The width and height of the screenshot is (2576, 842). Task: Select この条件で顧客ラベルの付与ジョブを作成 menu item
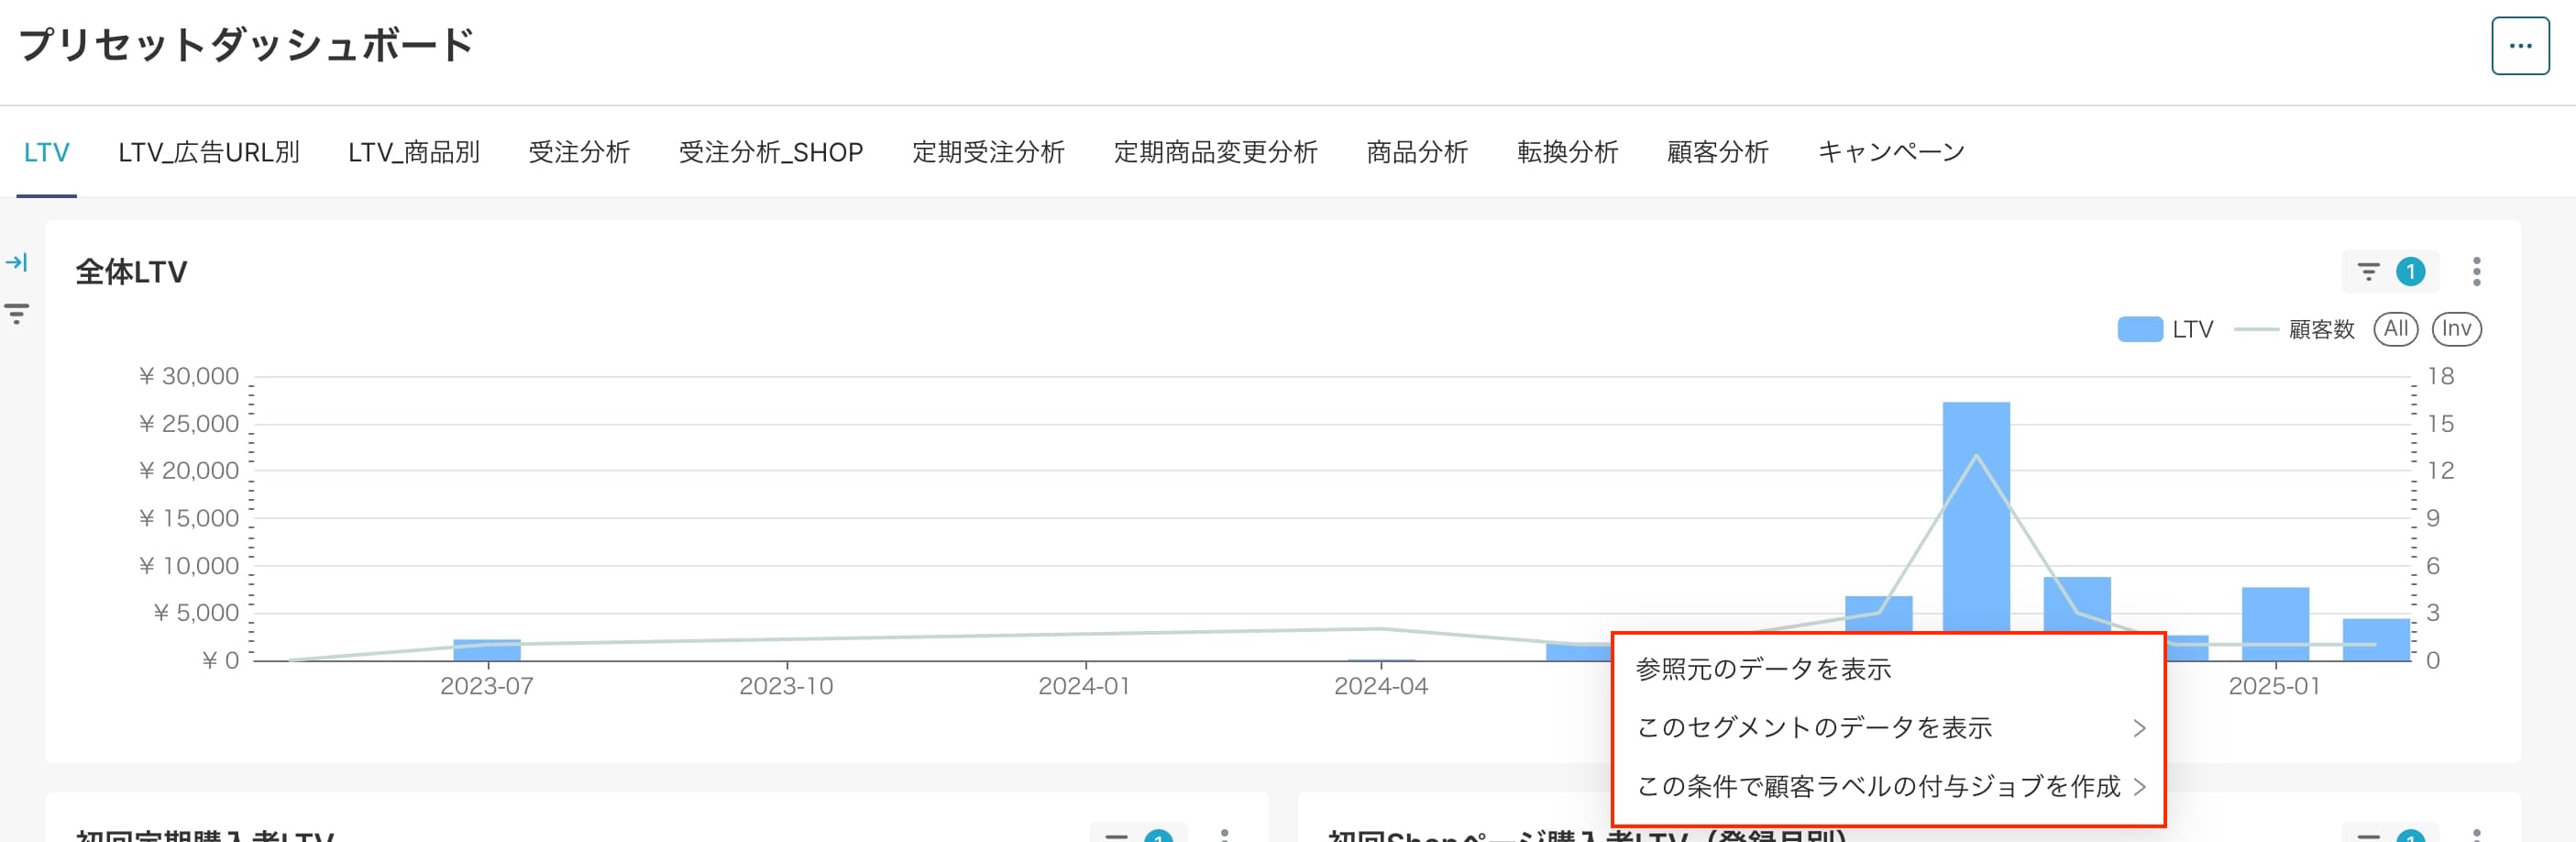1888,787
